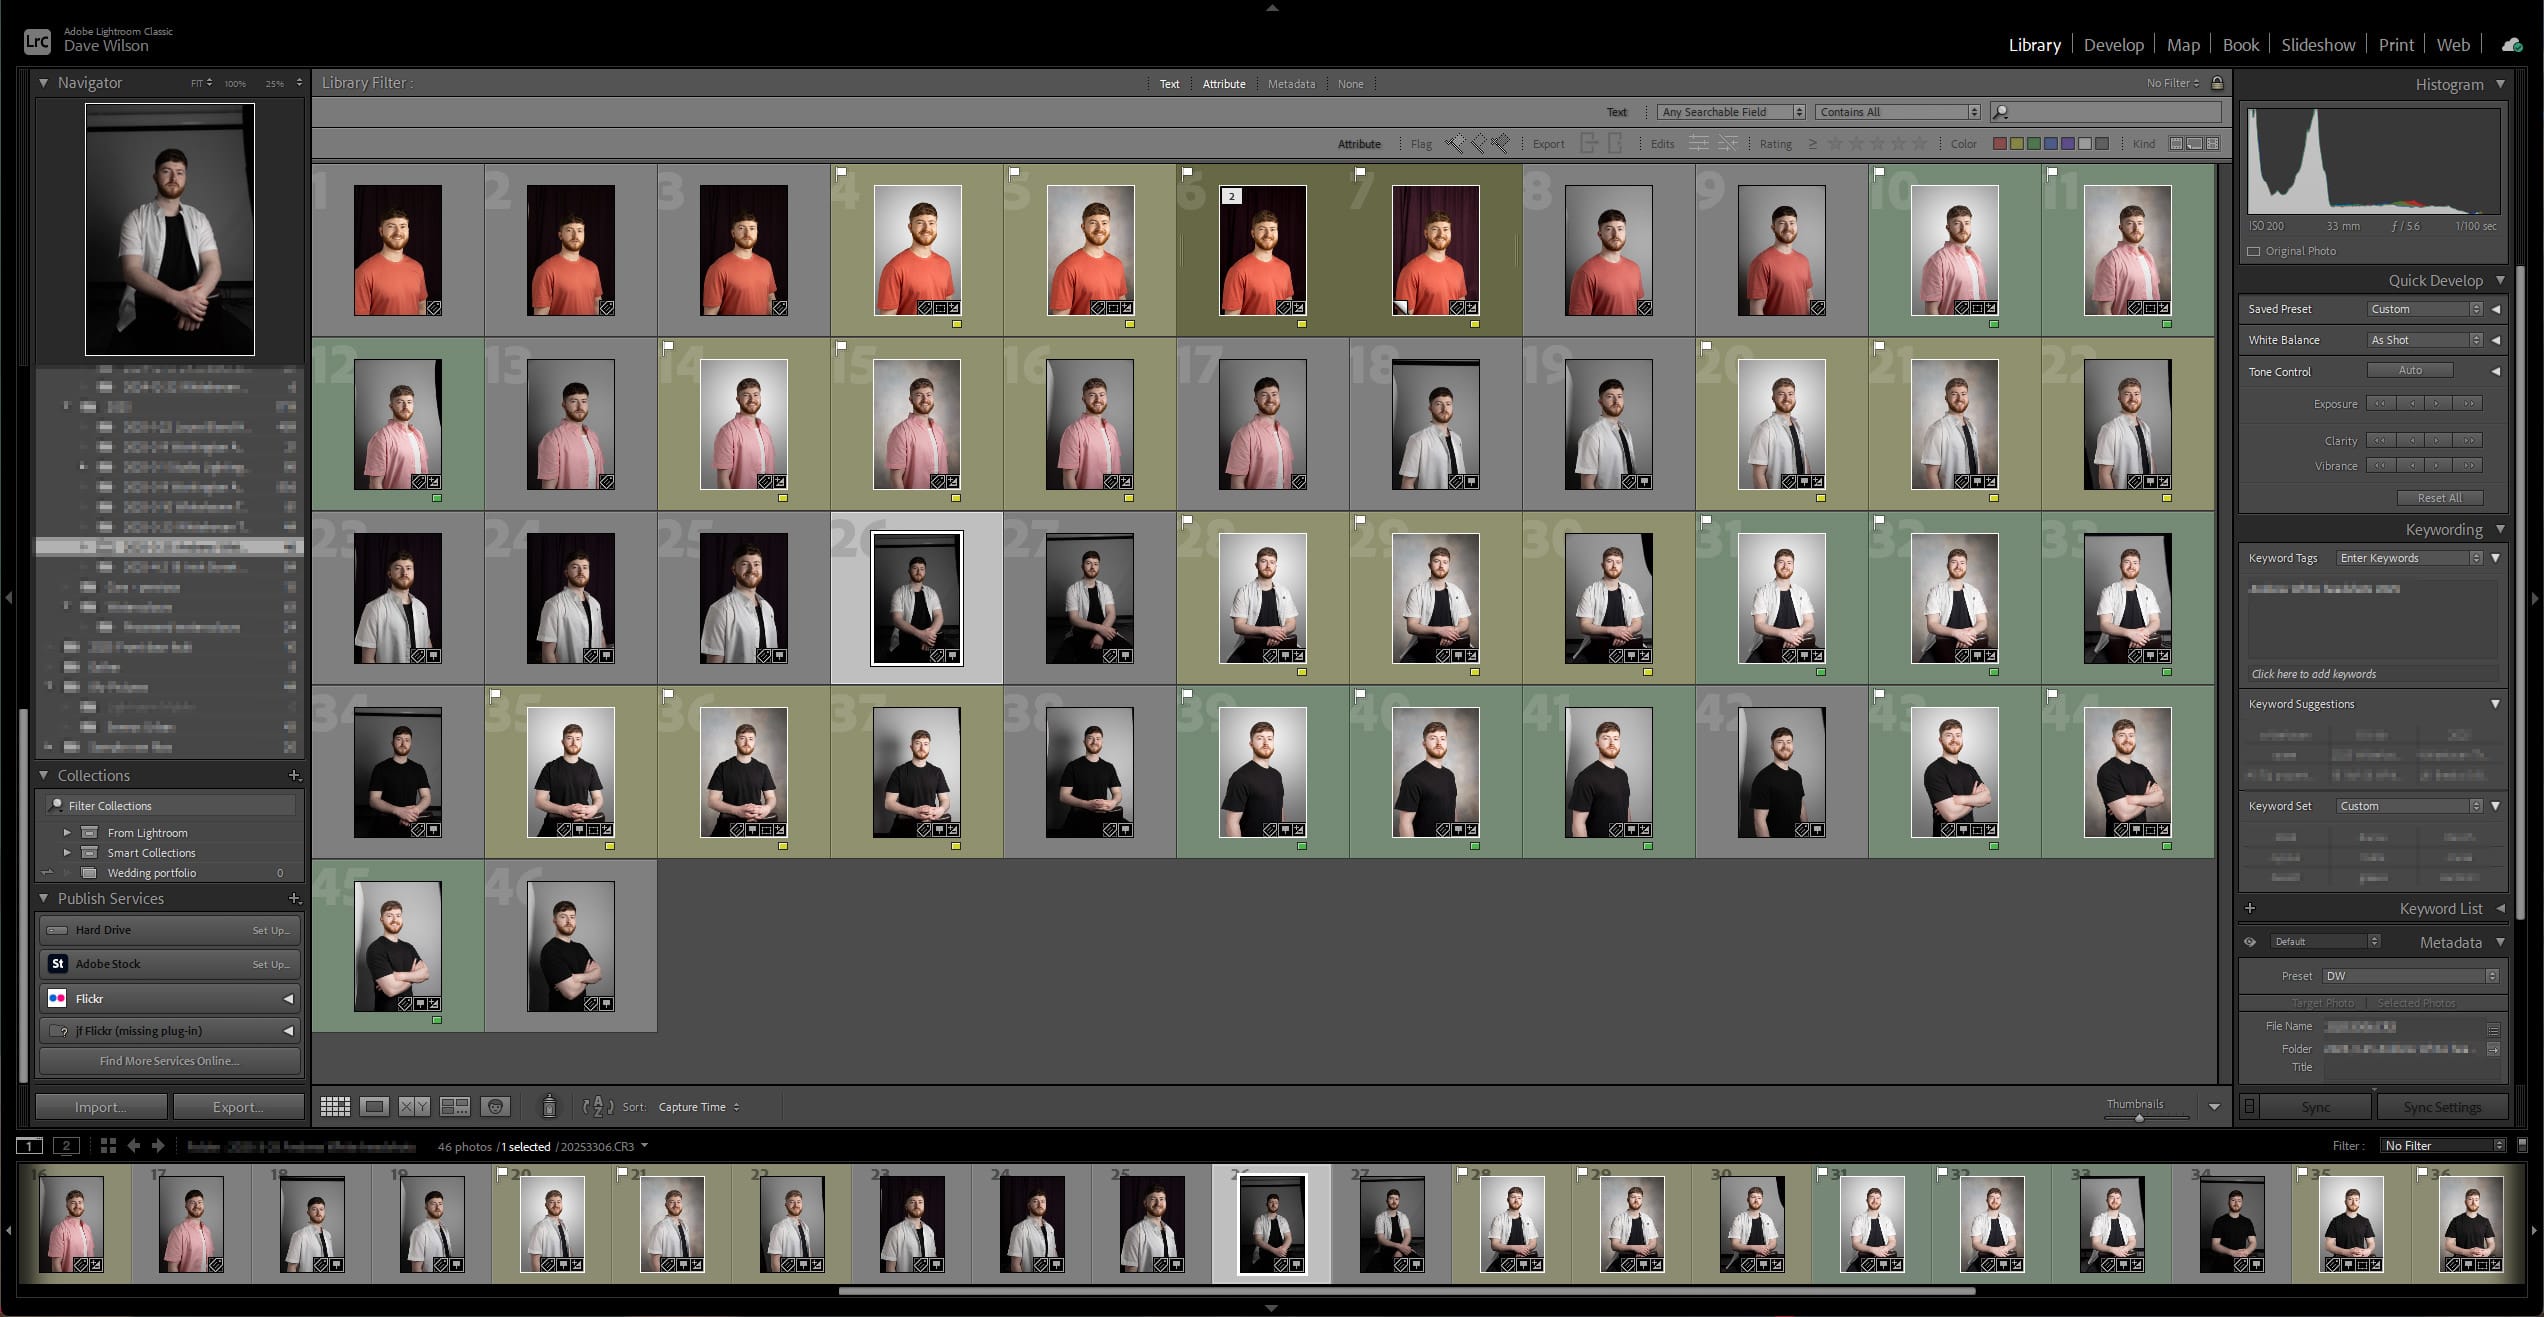Select the Painter spray can tool
The image size is (2544, 1317).
point(548,1106)
